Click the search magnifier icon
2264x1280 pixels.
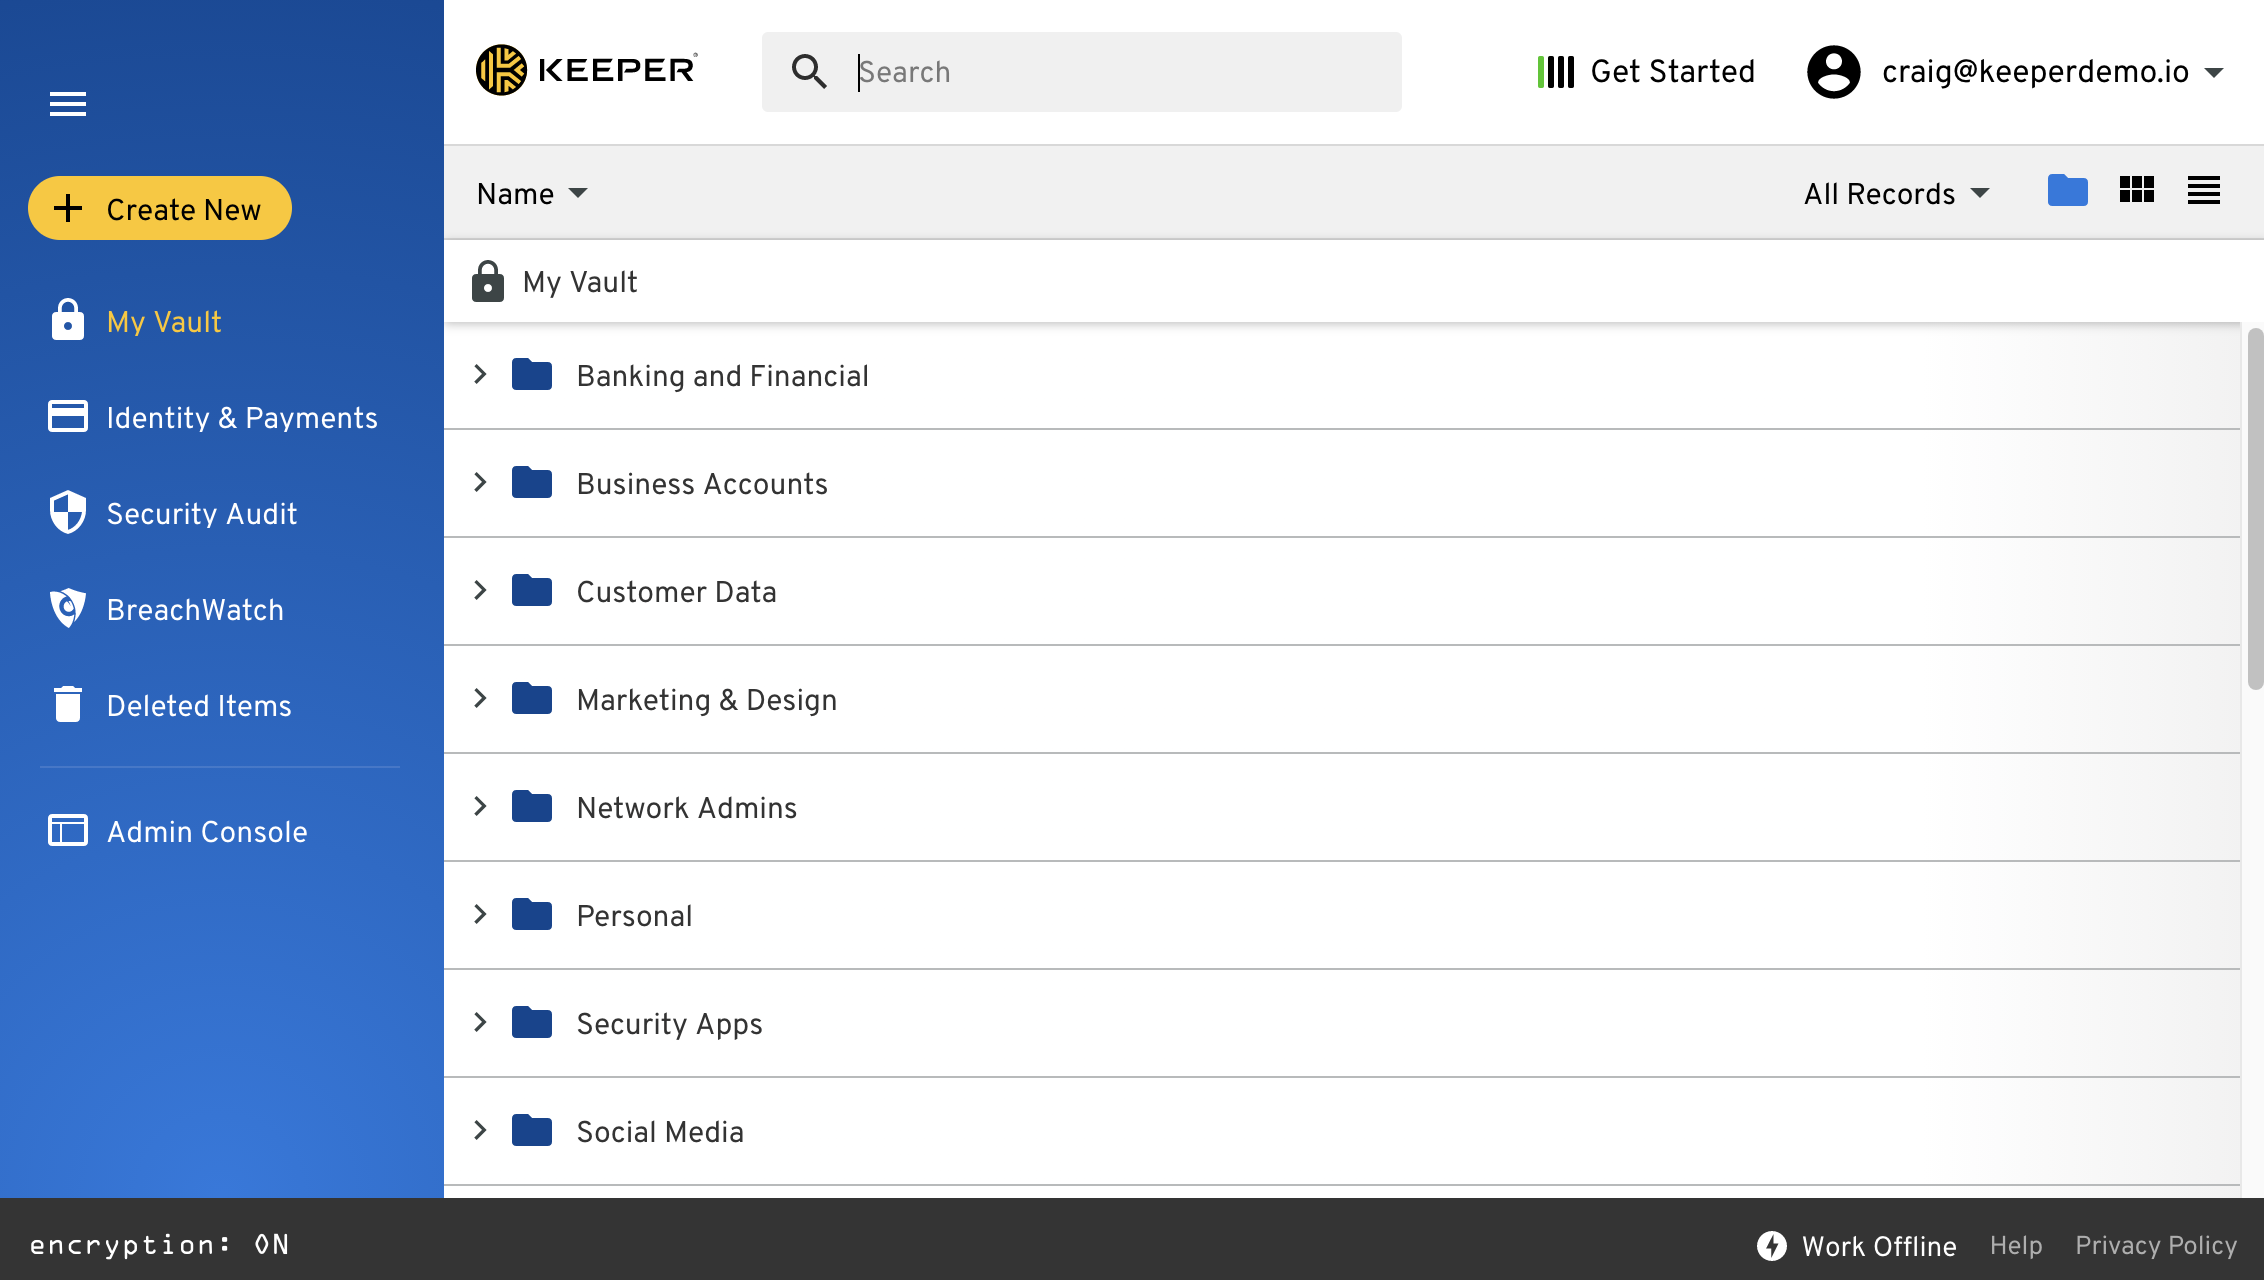808,72
